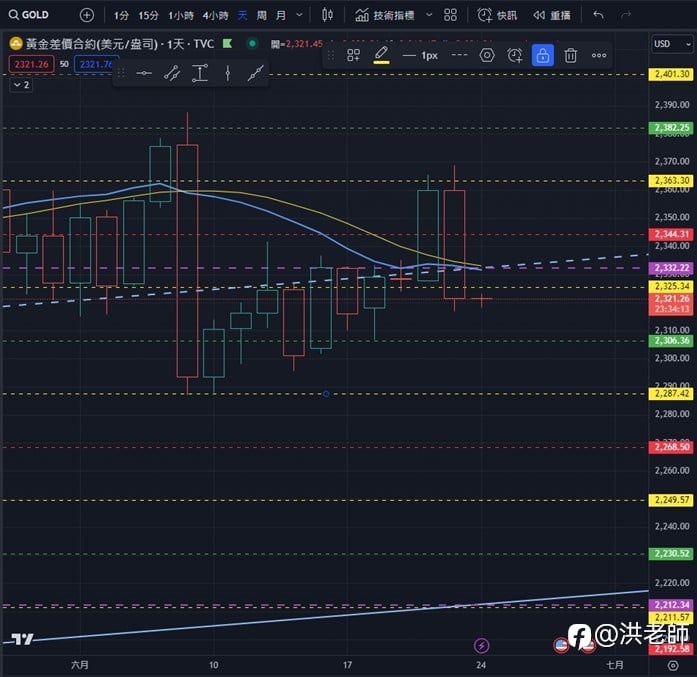Screen dimensions: 697x677
Task: Open the 技術指標 indicators menu
Action: click(385, 15)
